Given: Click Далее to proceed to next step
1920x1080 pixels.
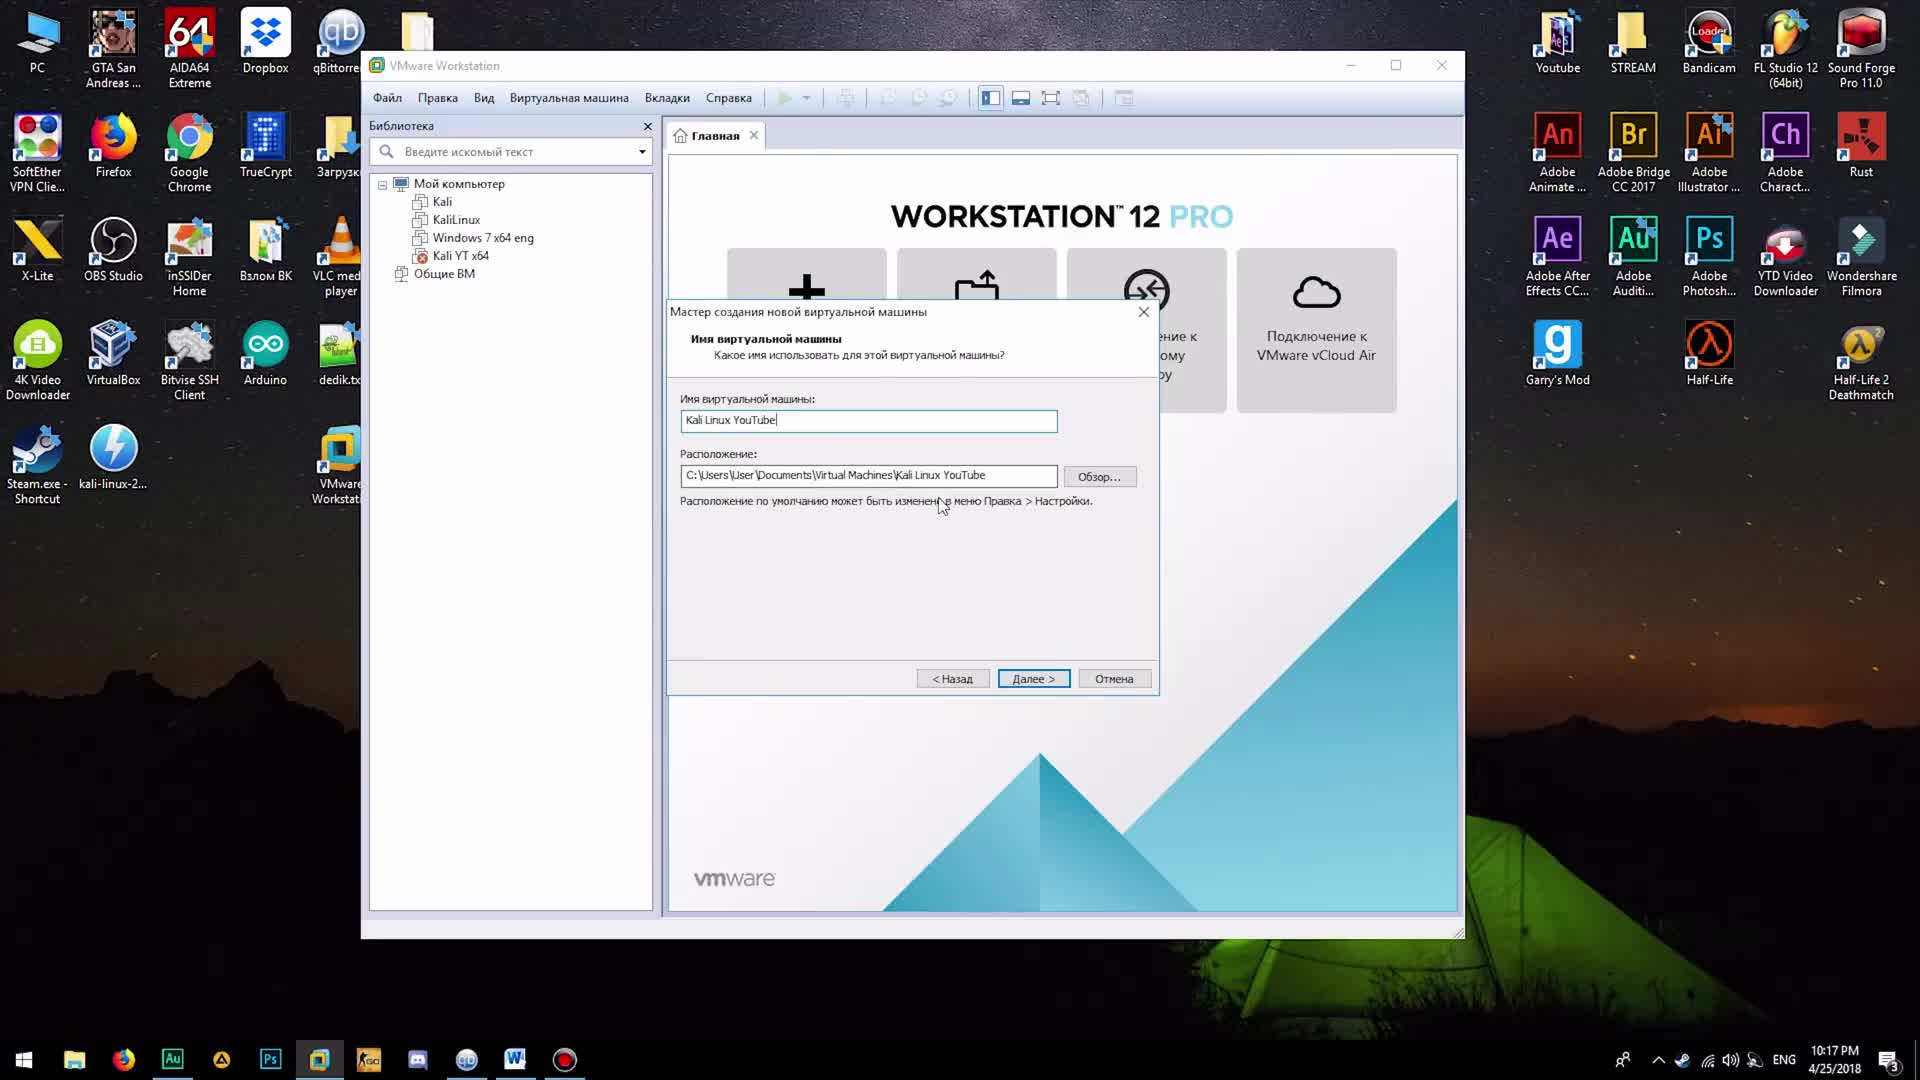Looking at the screenshot, I should click(x=1033, y=678).
